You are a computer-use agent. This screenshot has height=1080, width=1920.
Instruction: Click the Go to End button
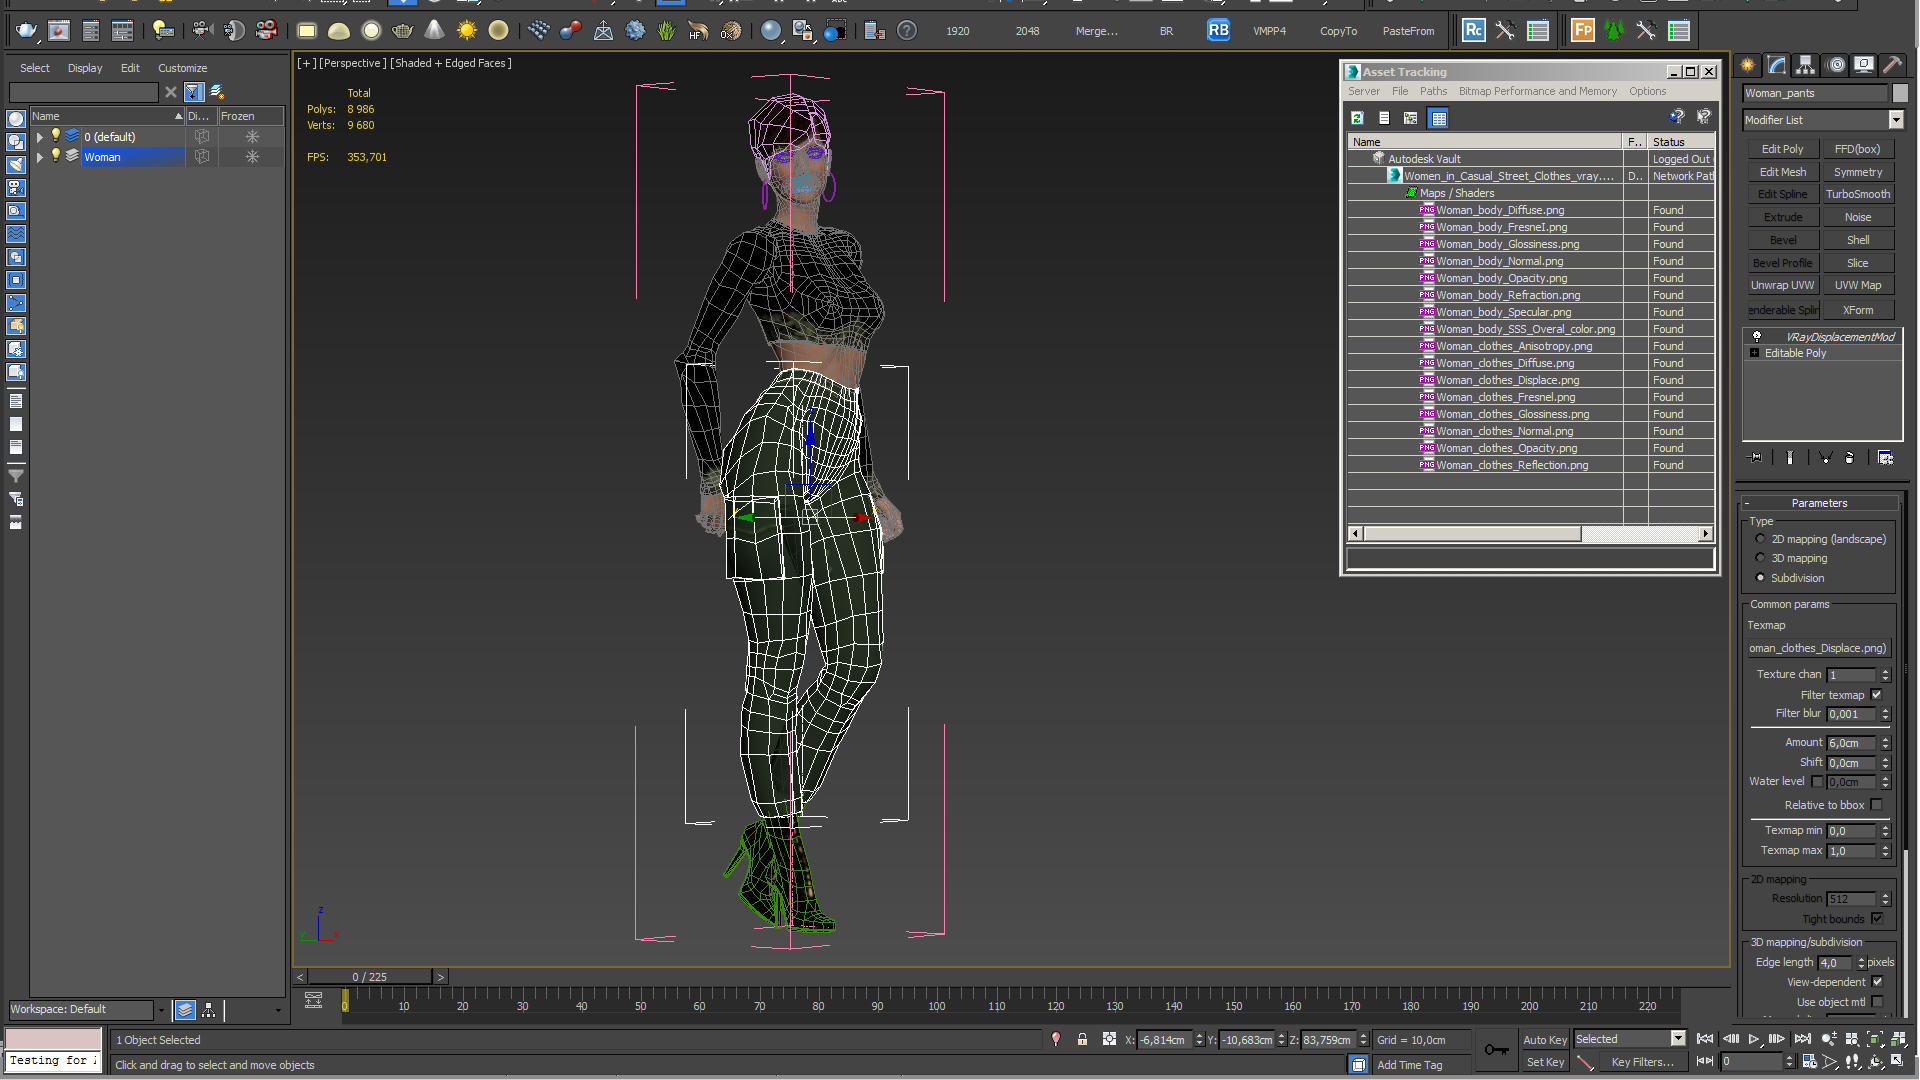coord(1802,1040)
